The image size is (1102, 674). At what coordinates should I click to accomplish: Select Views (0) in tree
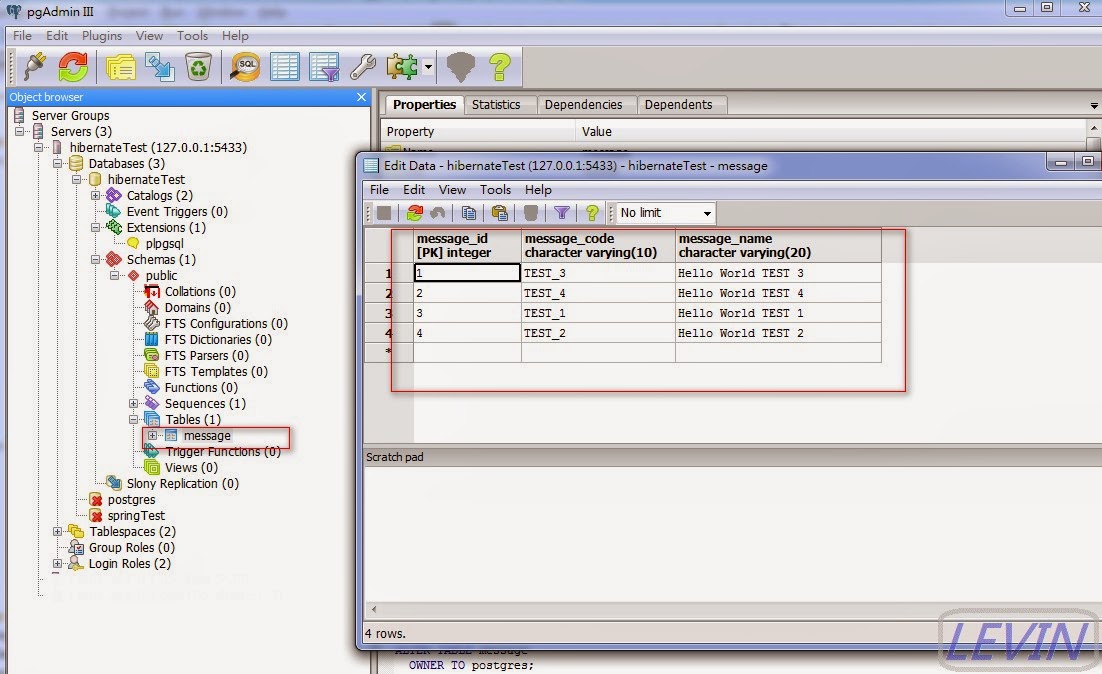click(191, 468)
